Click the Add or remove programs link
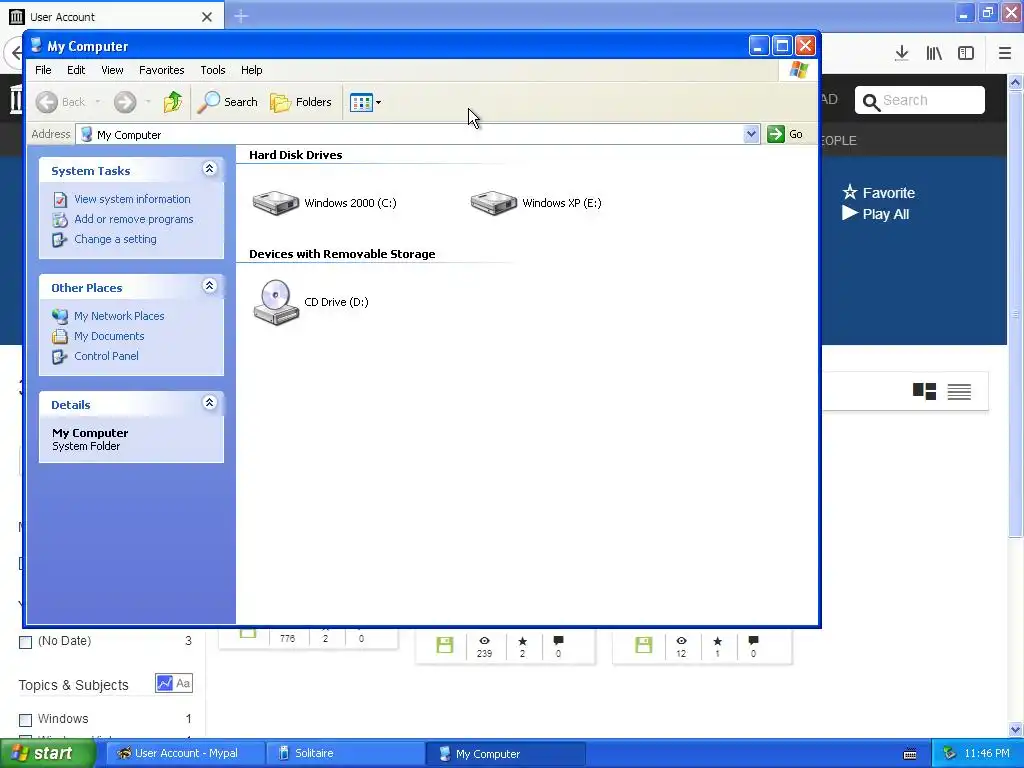 point(134,219)
